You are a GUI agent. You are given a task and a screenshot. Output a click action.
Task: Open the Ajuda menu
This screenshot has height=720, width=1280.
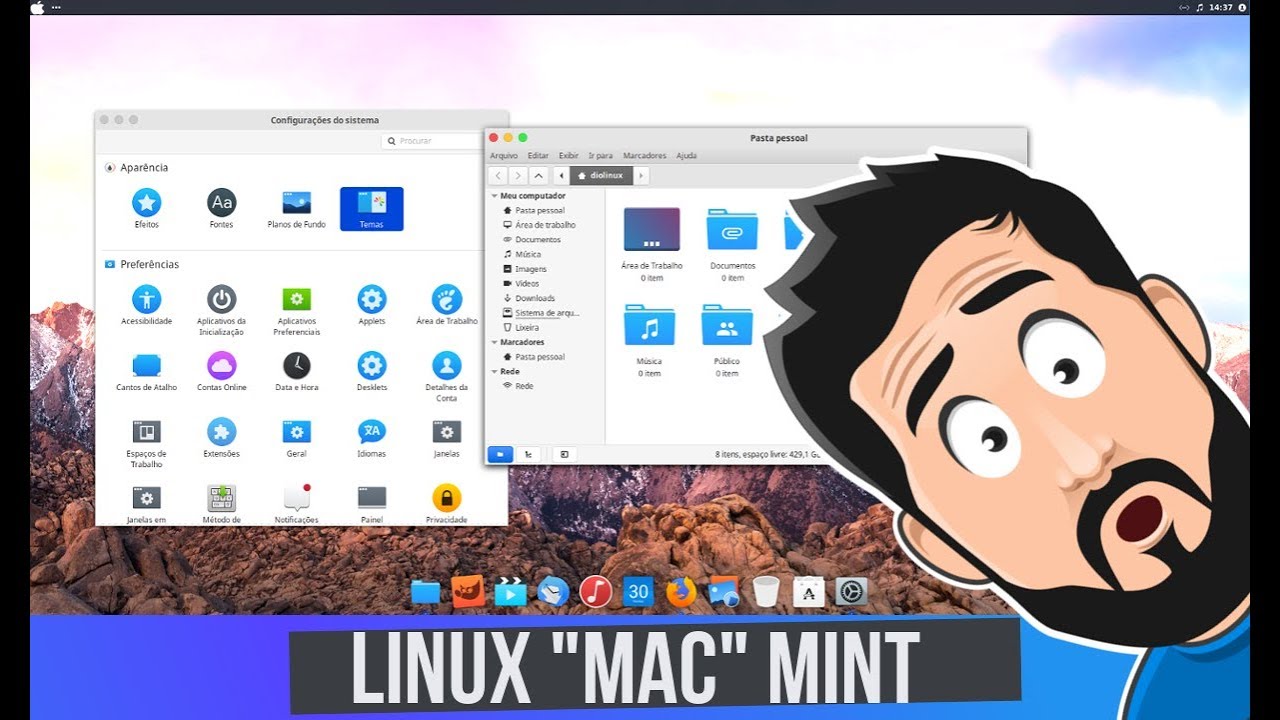[687, 156]
